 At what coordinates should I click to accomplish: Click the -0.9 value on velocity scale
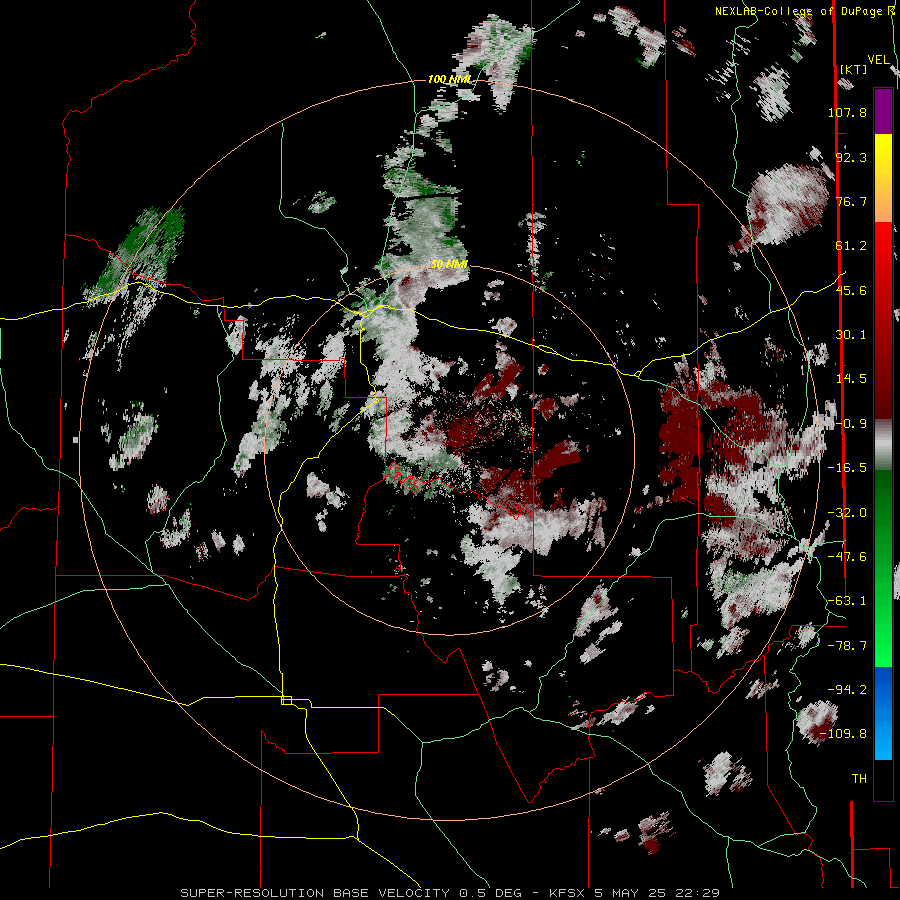point(851,424)
